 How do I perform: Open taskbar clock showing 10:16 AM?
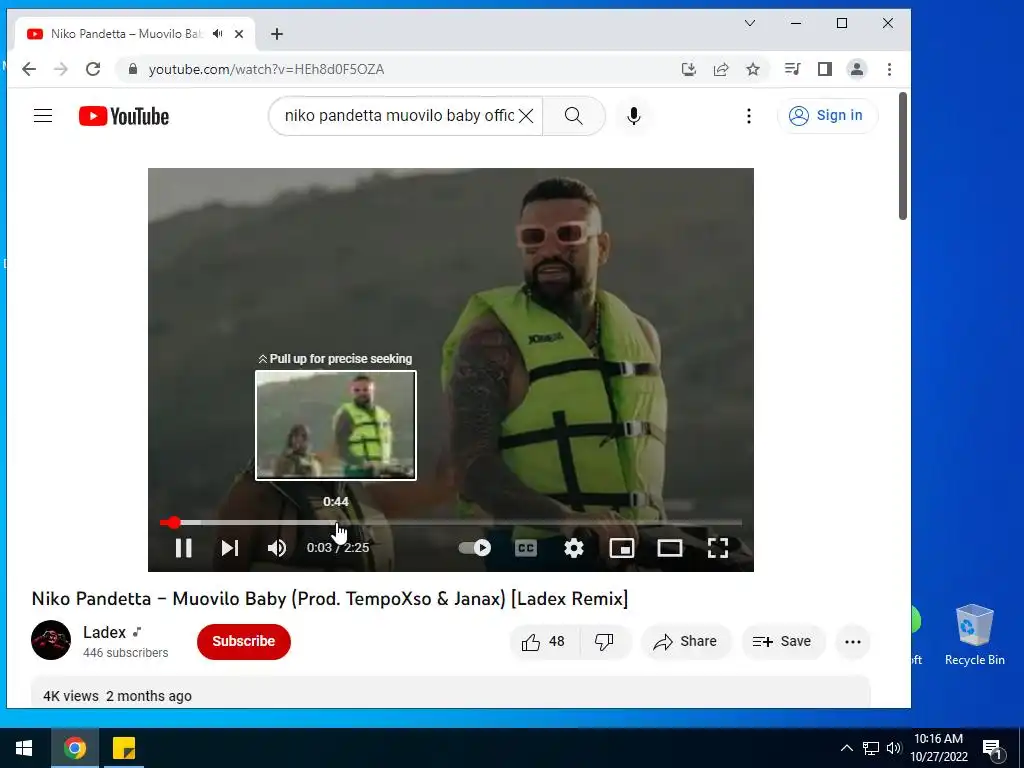coord(938,748)
